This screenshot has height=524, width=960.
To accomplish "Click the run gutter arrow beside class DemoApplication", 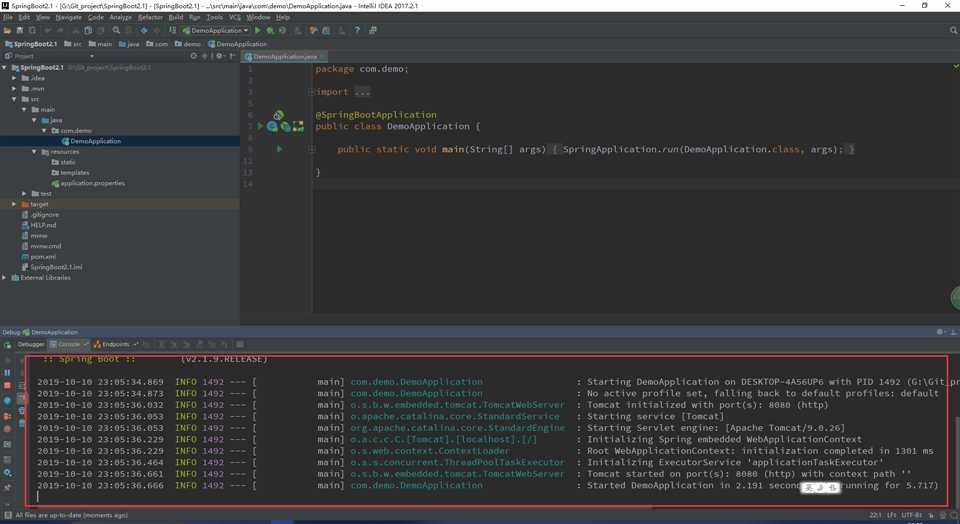I will (260, 126).
